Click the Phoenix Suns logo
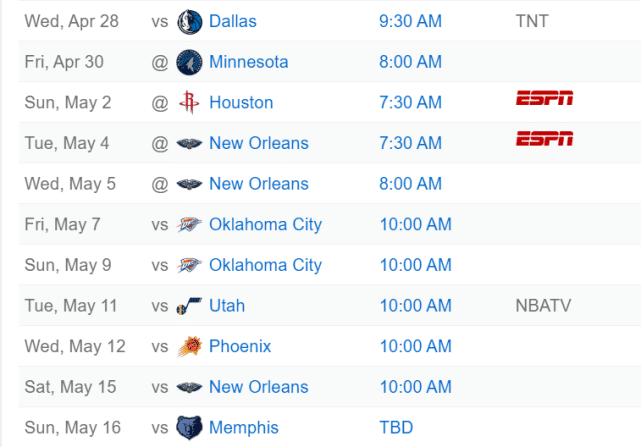 click(188, 347)
